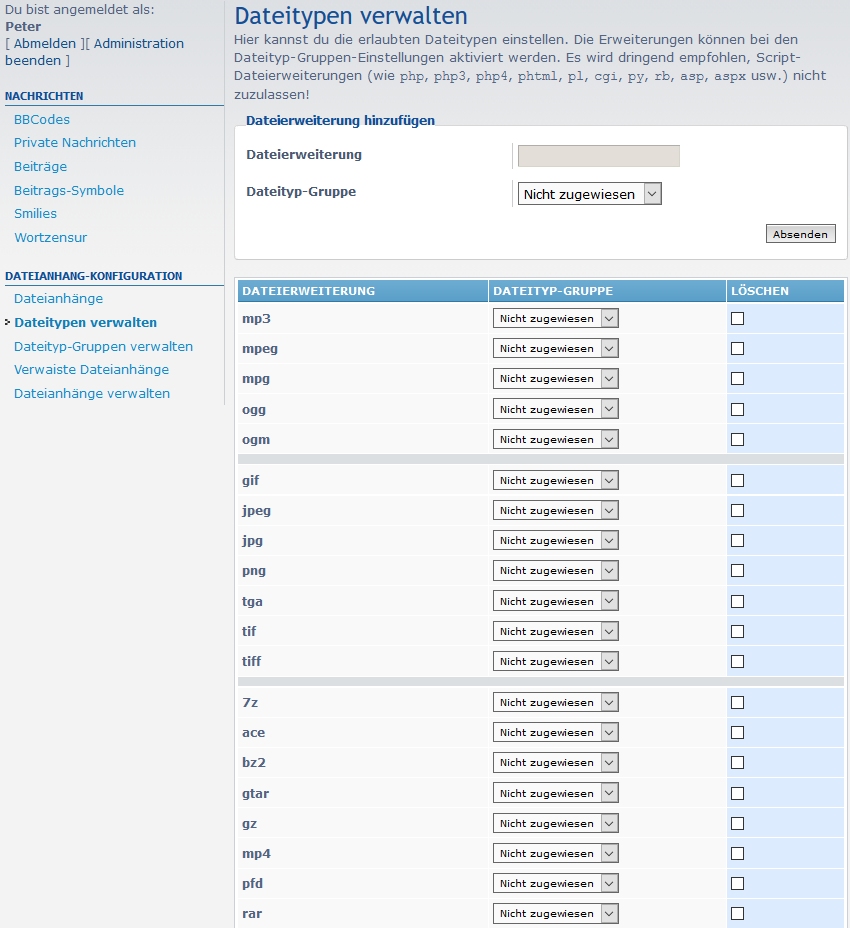The height and width of the screenshot is (928, 850).
Task: Open the group dropdown for tga
Action: (x=556, y=601)
